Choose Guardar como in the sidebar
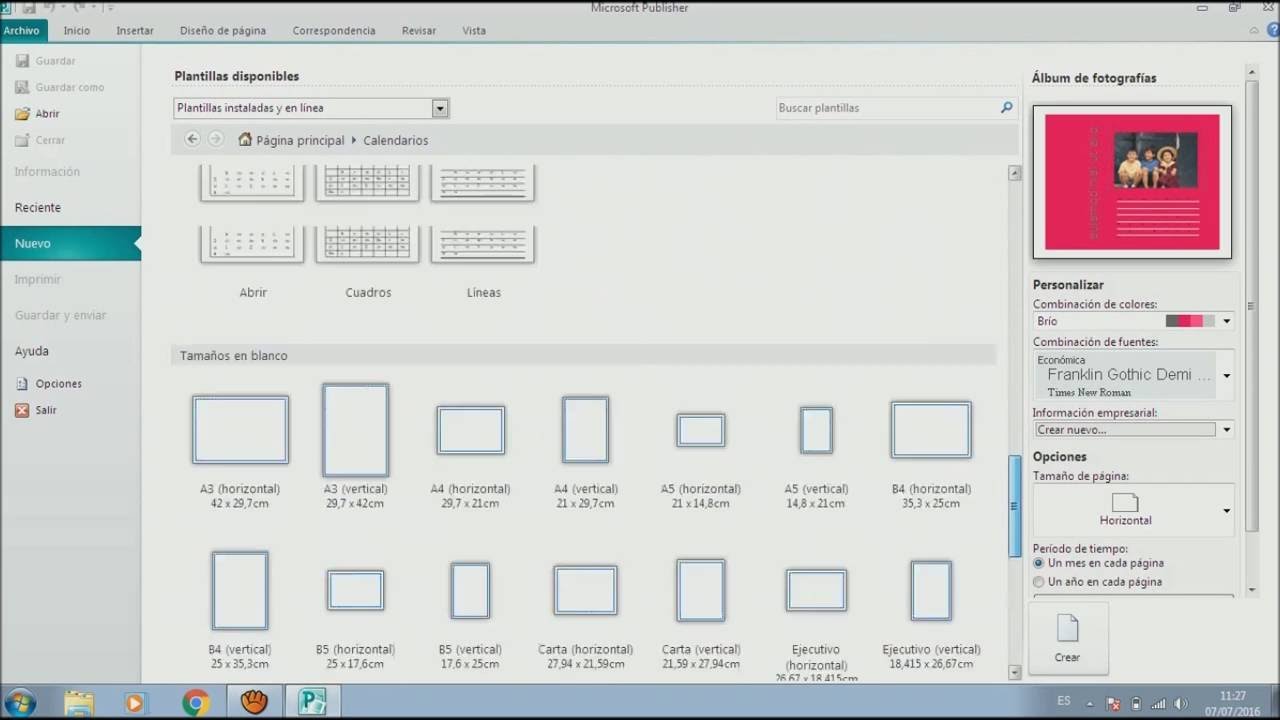The height and width of the screenshot is (720, 1280). tap(59, 87)
